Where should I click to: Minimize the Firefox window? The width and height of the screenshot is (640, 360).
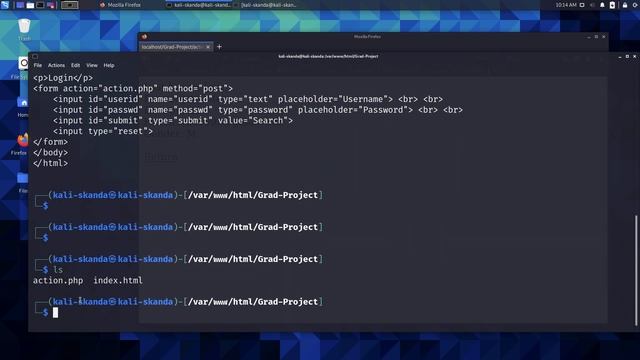coord(589,37)
